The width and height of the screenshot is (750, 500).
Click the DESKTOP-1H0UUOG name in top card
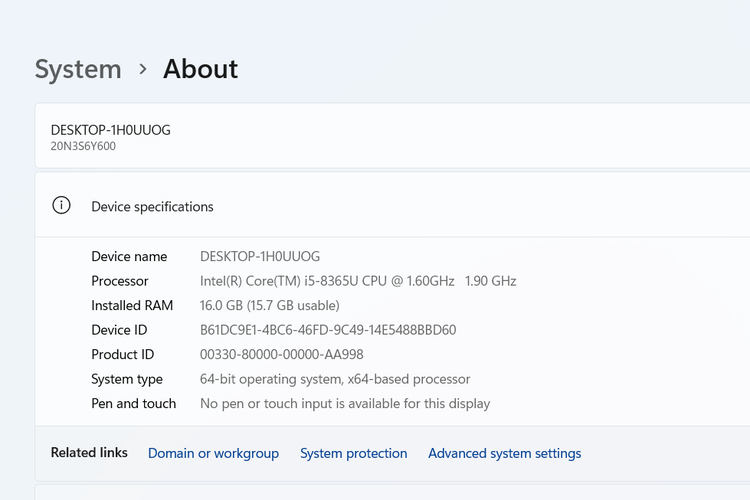110,130
